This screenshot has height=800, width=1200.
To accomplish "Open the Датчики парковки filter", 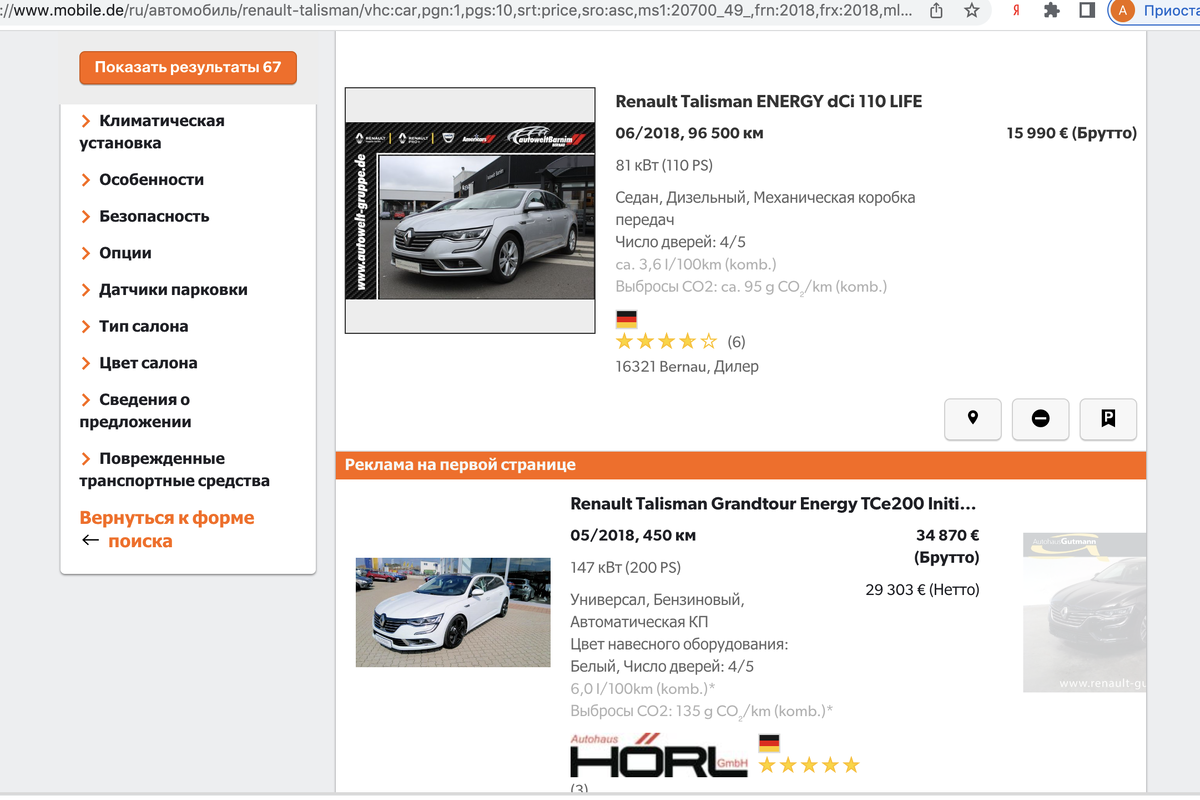I will tap(168, 289).
